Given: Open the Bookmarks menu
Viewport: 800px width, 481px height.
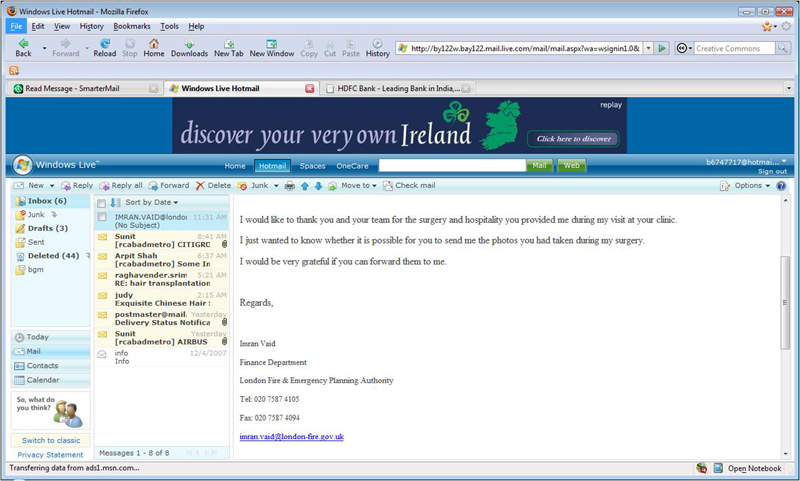Looking at the screenshot, I should (130, 26).
